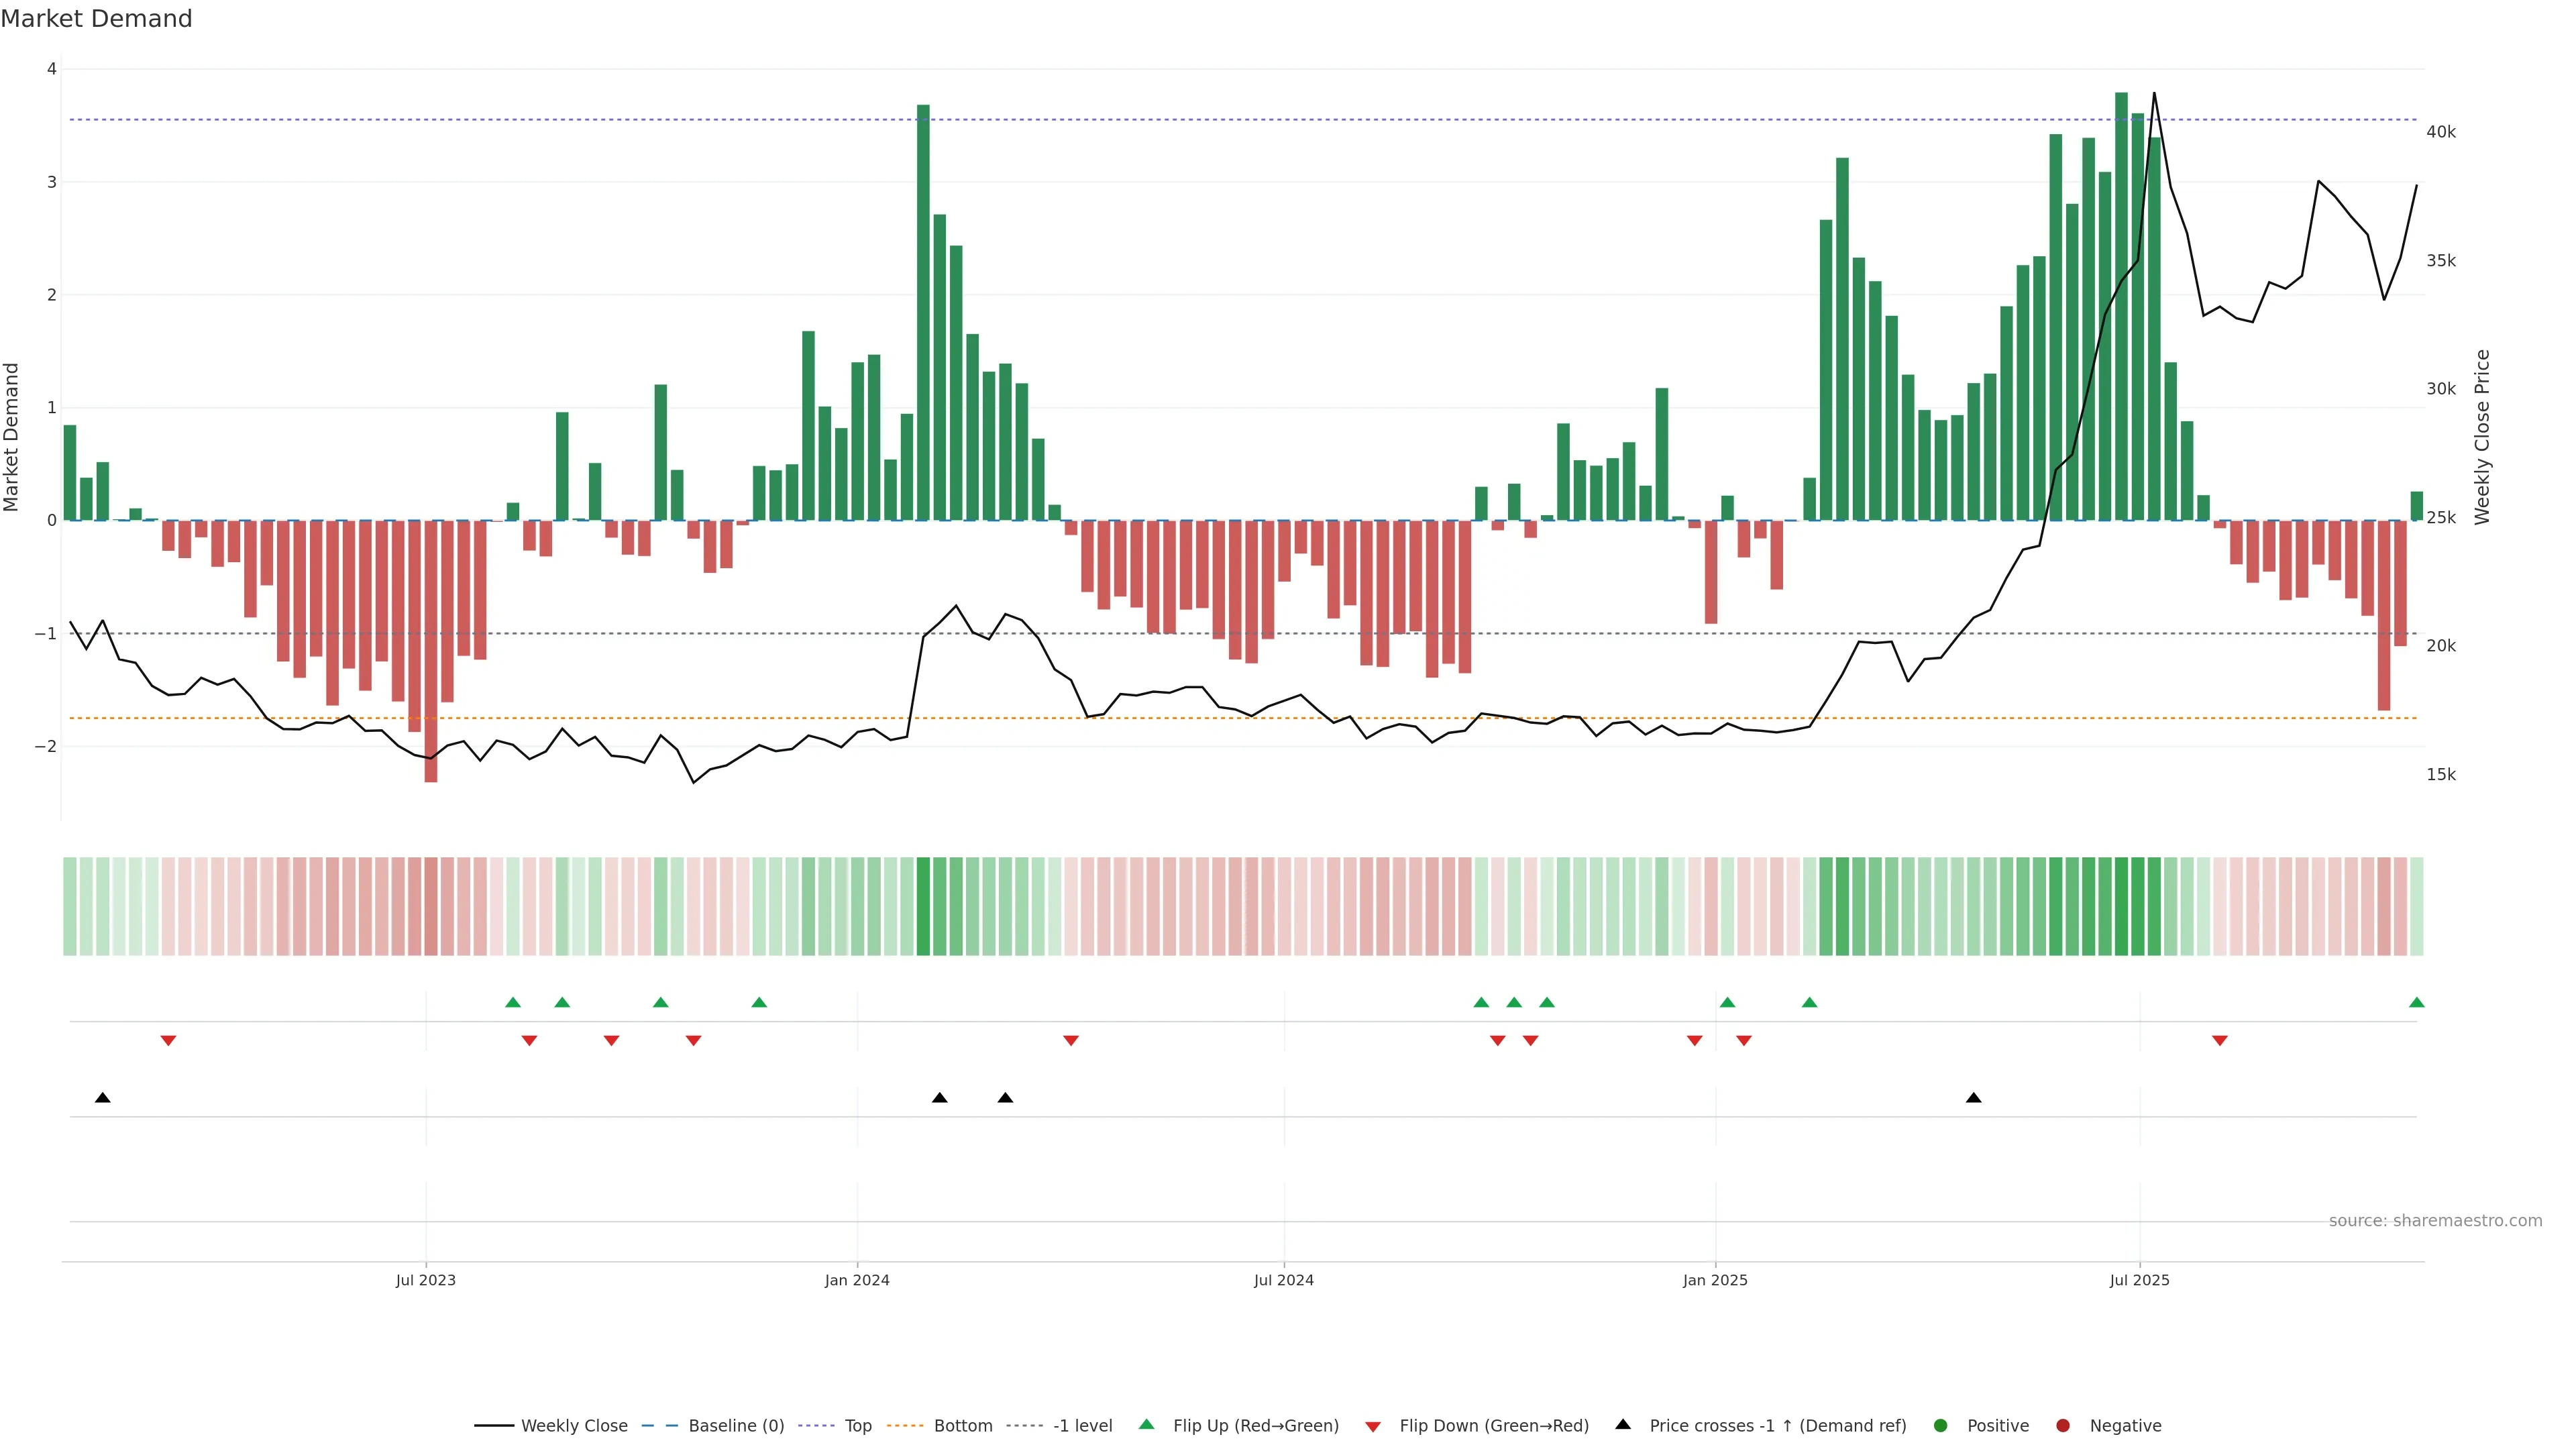
Task: Click red Flip Down legend triangle
Action: [x=1373, y=1427]
